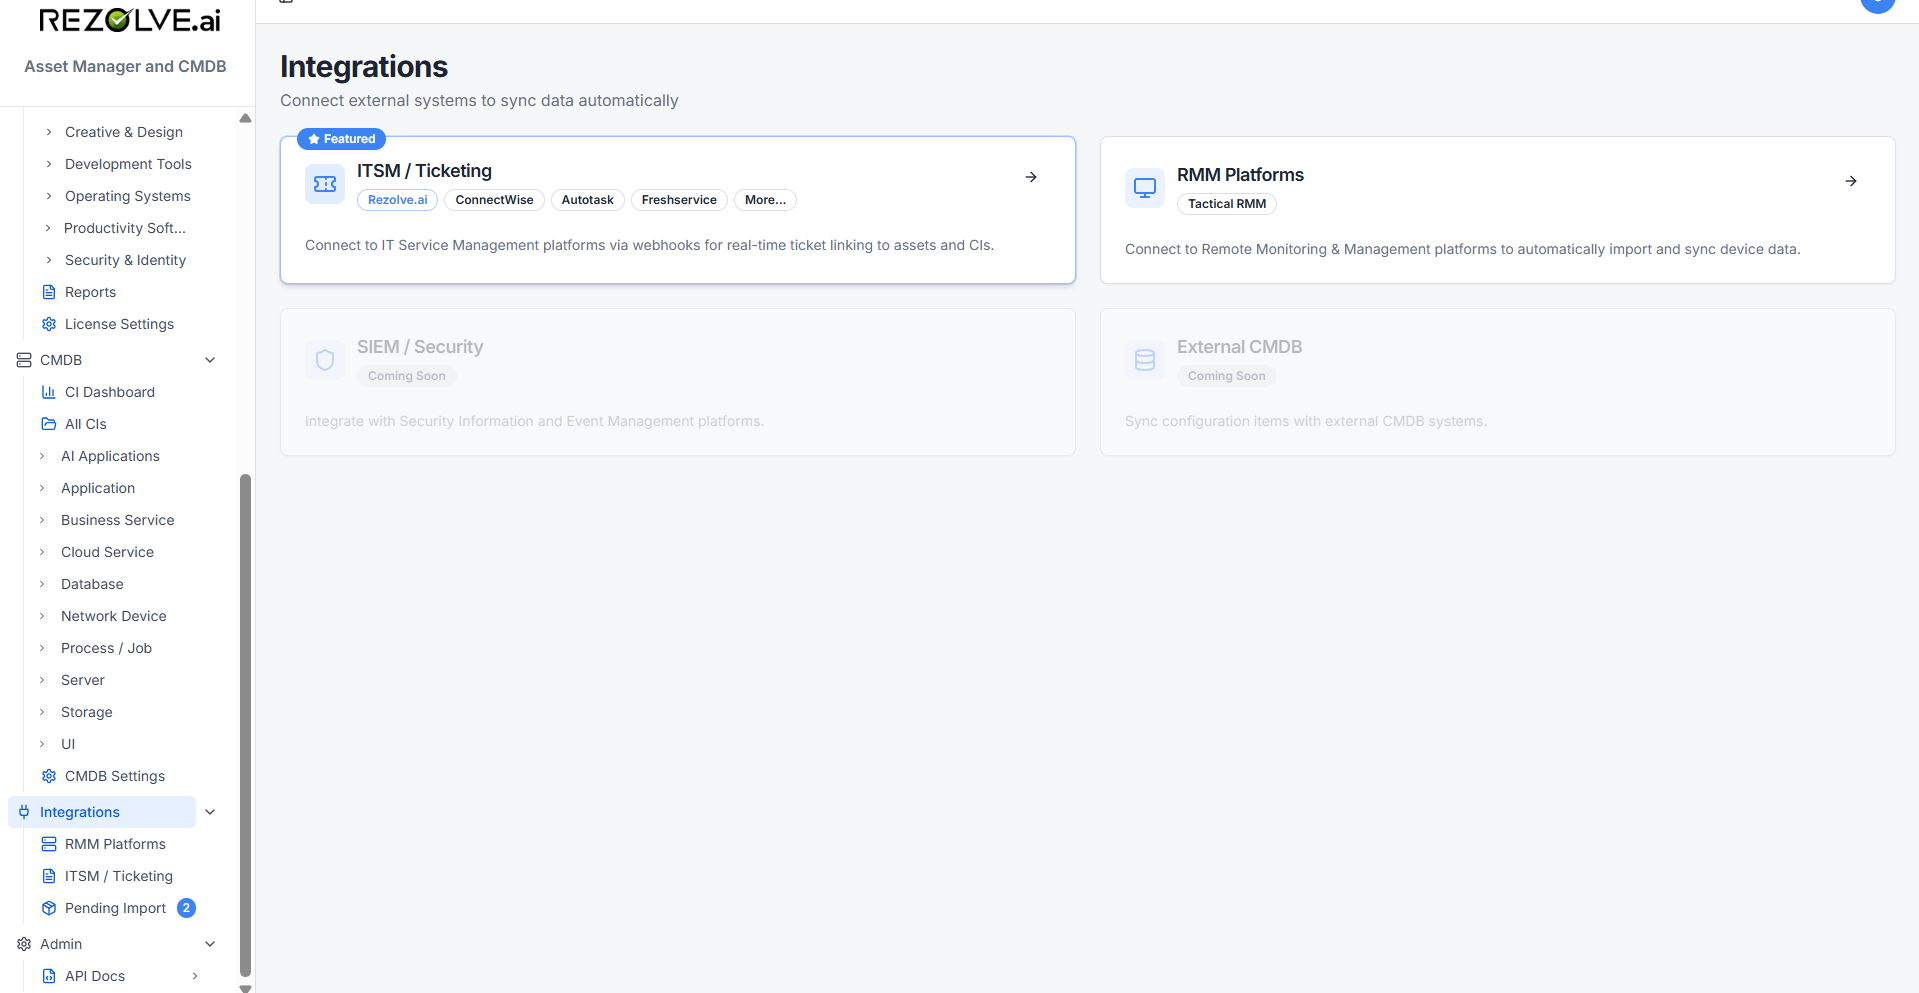The width and height of the screenshot is (1919, 993).
Task: Click the Pending Import count badge
Action: (x=186, y=908)
